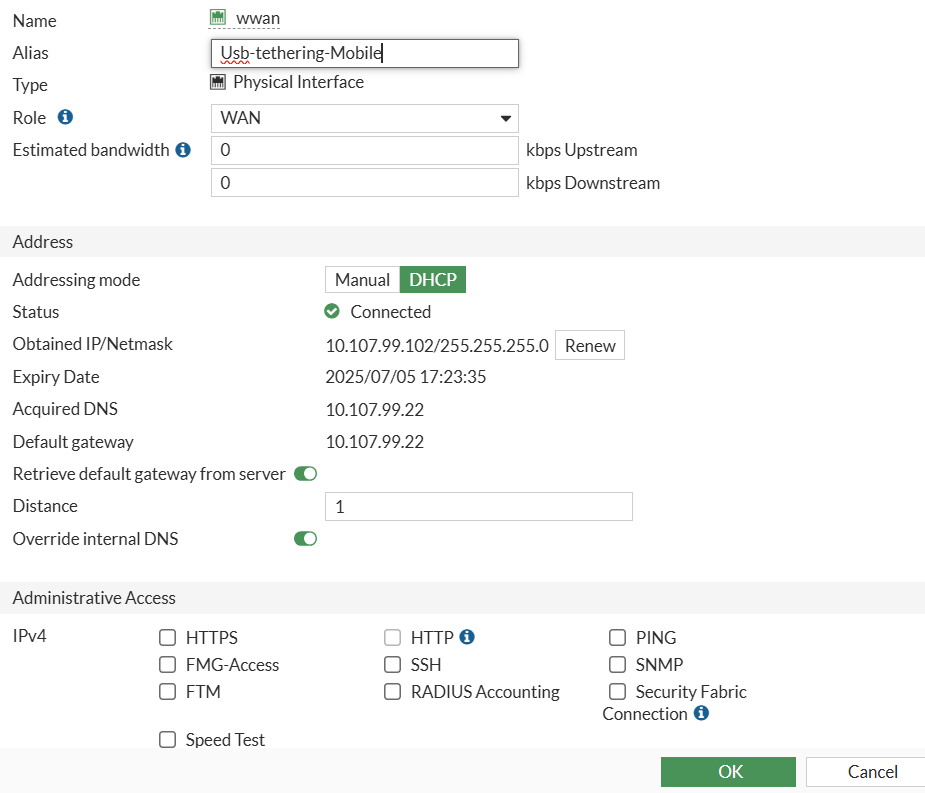925x793 pixels.
Task: Click the OK button
Action: tap(728, 771)
